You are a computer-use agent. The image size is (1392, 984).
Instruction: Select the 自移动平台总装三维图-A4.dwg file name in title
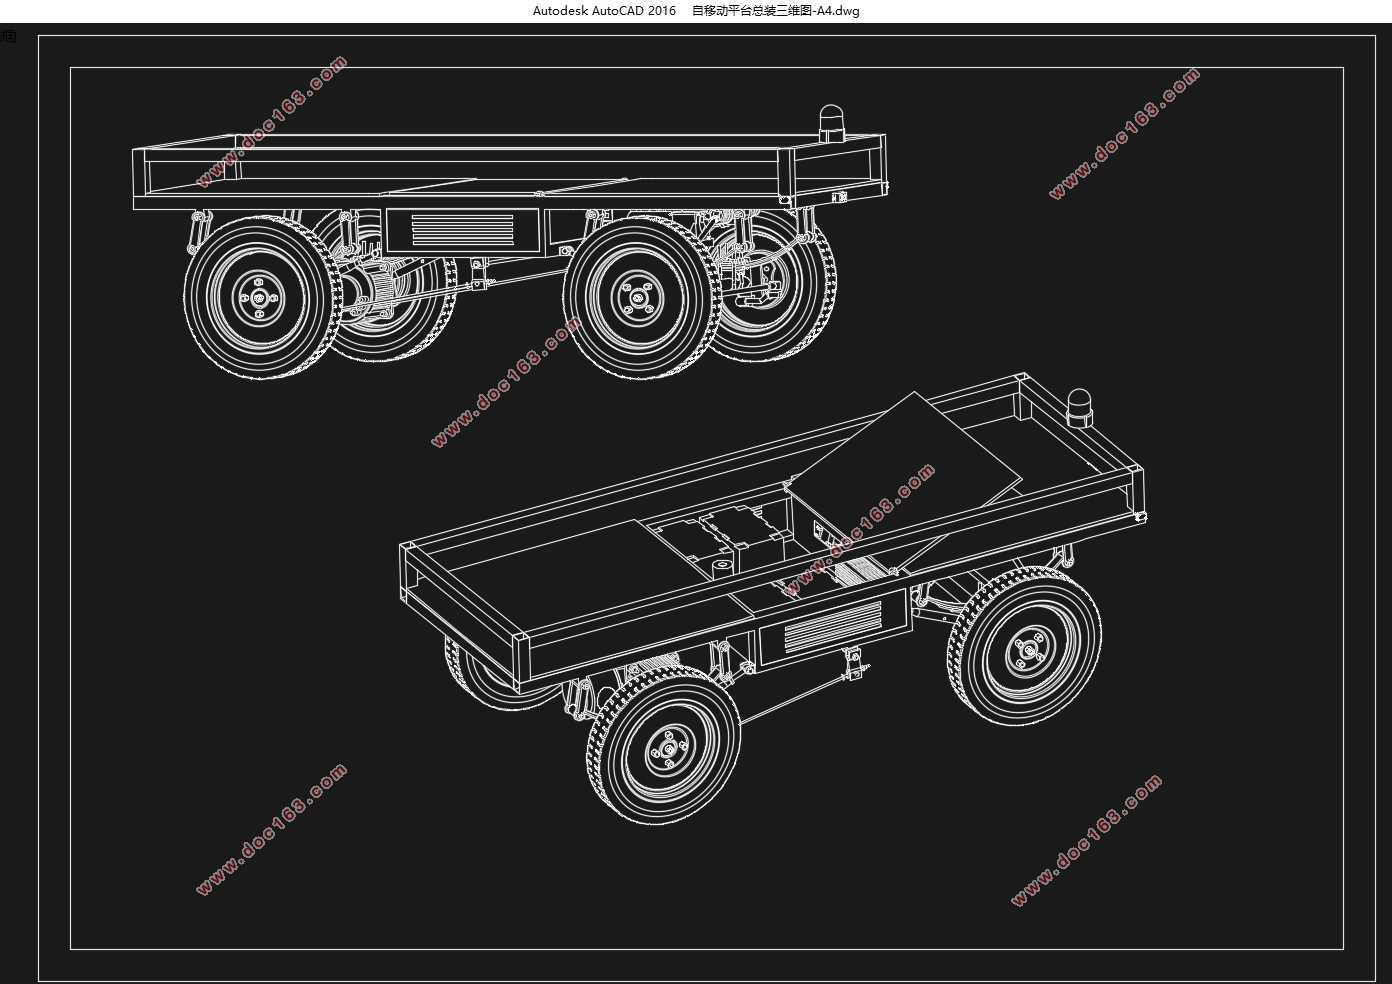776,11
